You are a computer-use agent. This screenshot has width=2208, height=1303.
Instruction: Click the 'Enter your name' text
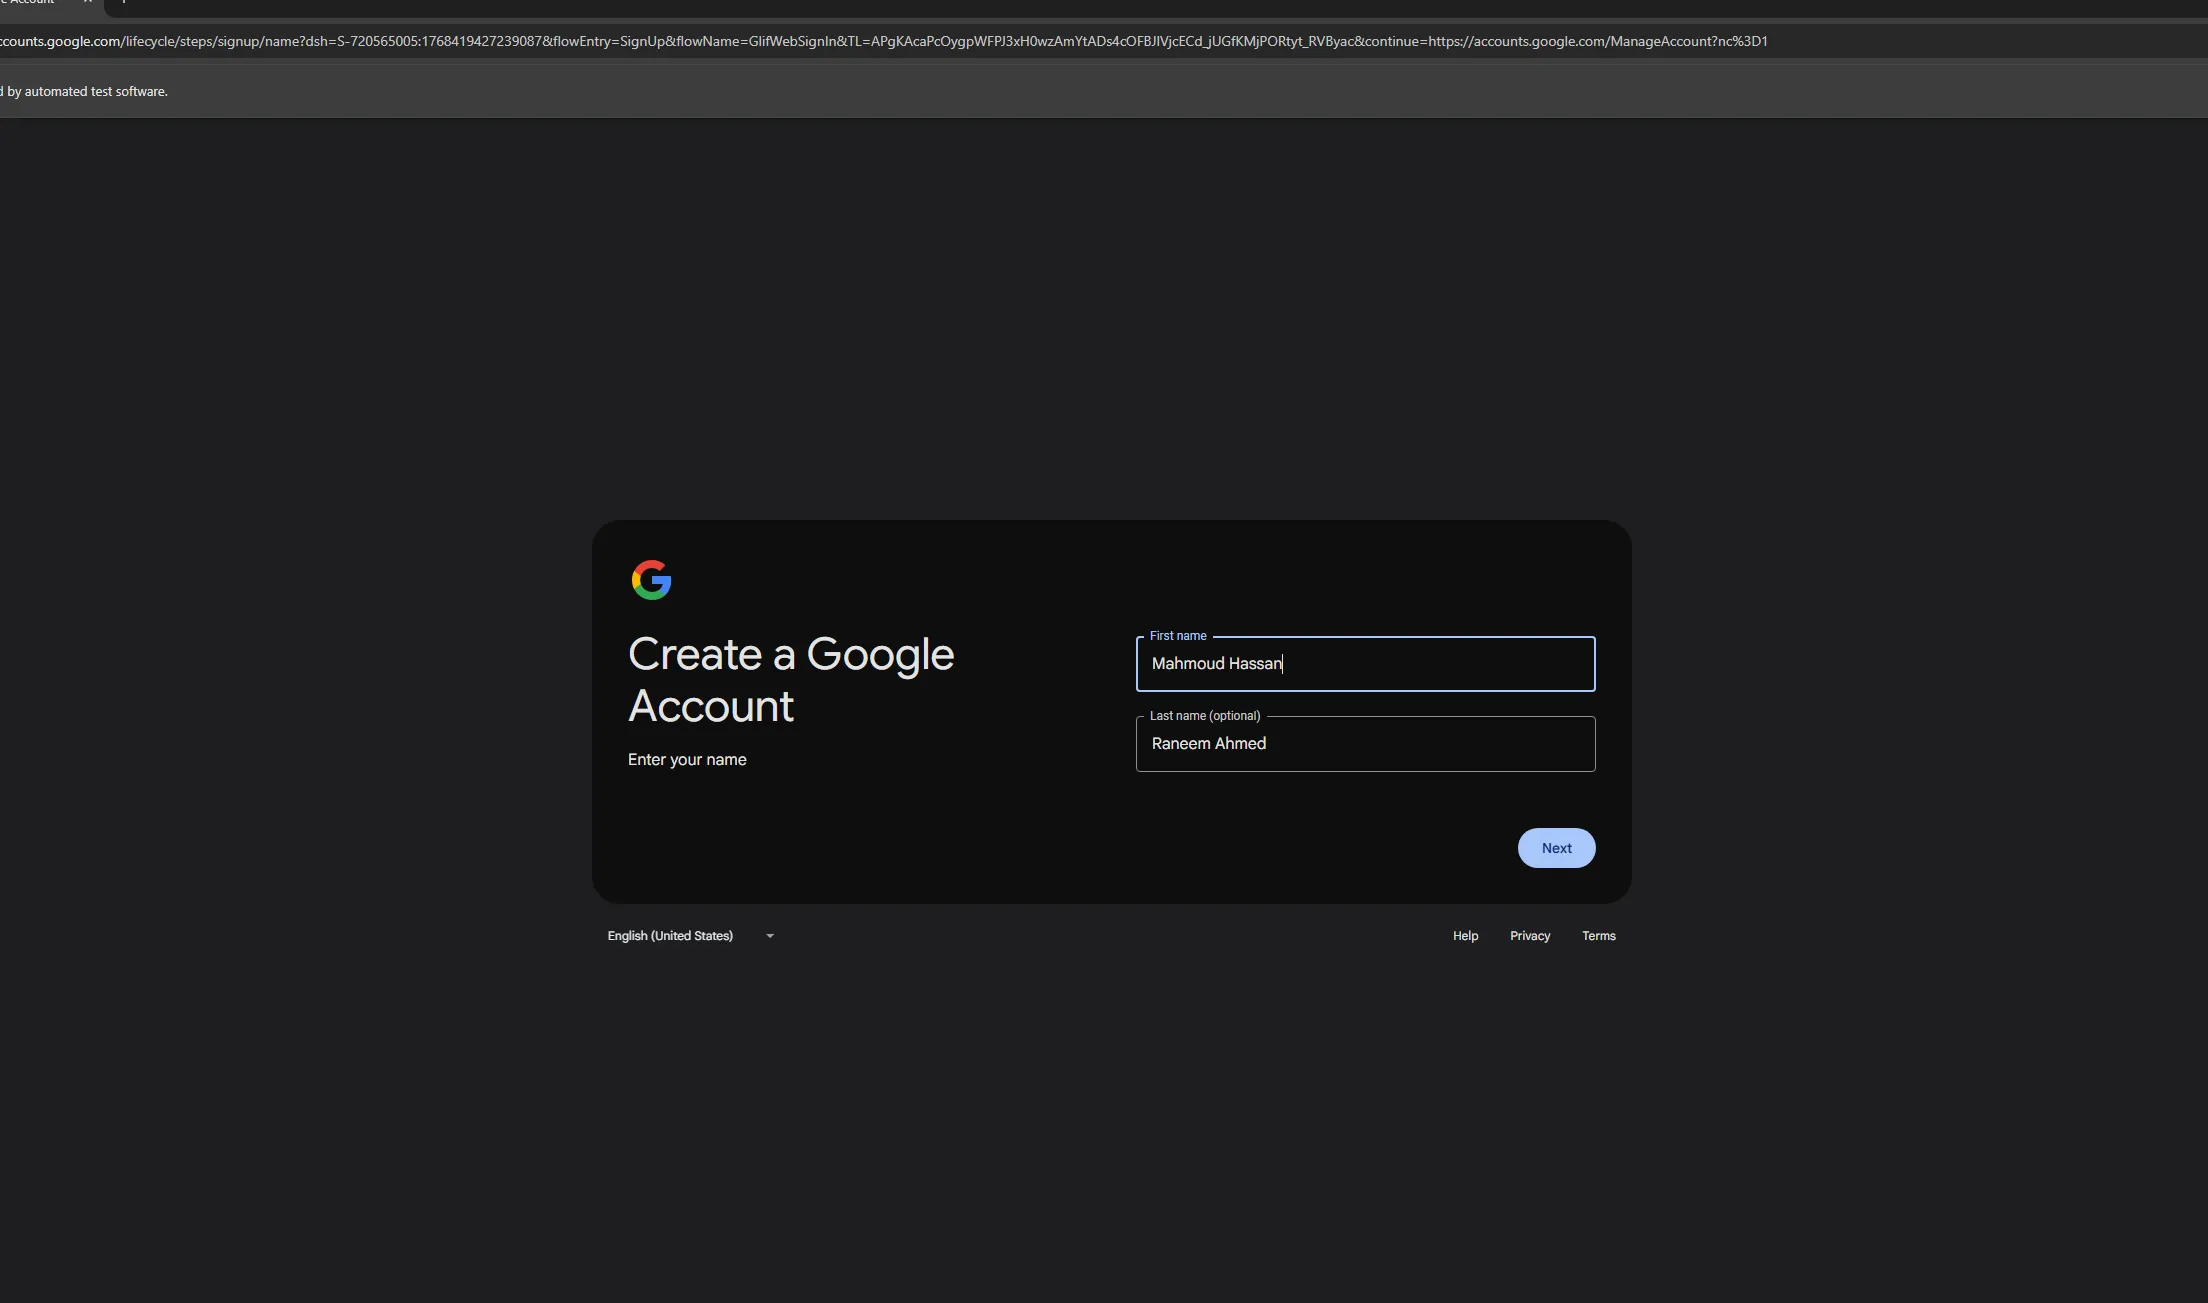(x=687, y=760)
